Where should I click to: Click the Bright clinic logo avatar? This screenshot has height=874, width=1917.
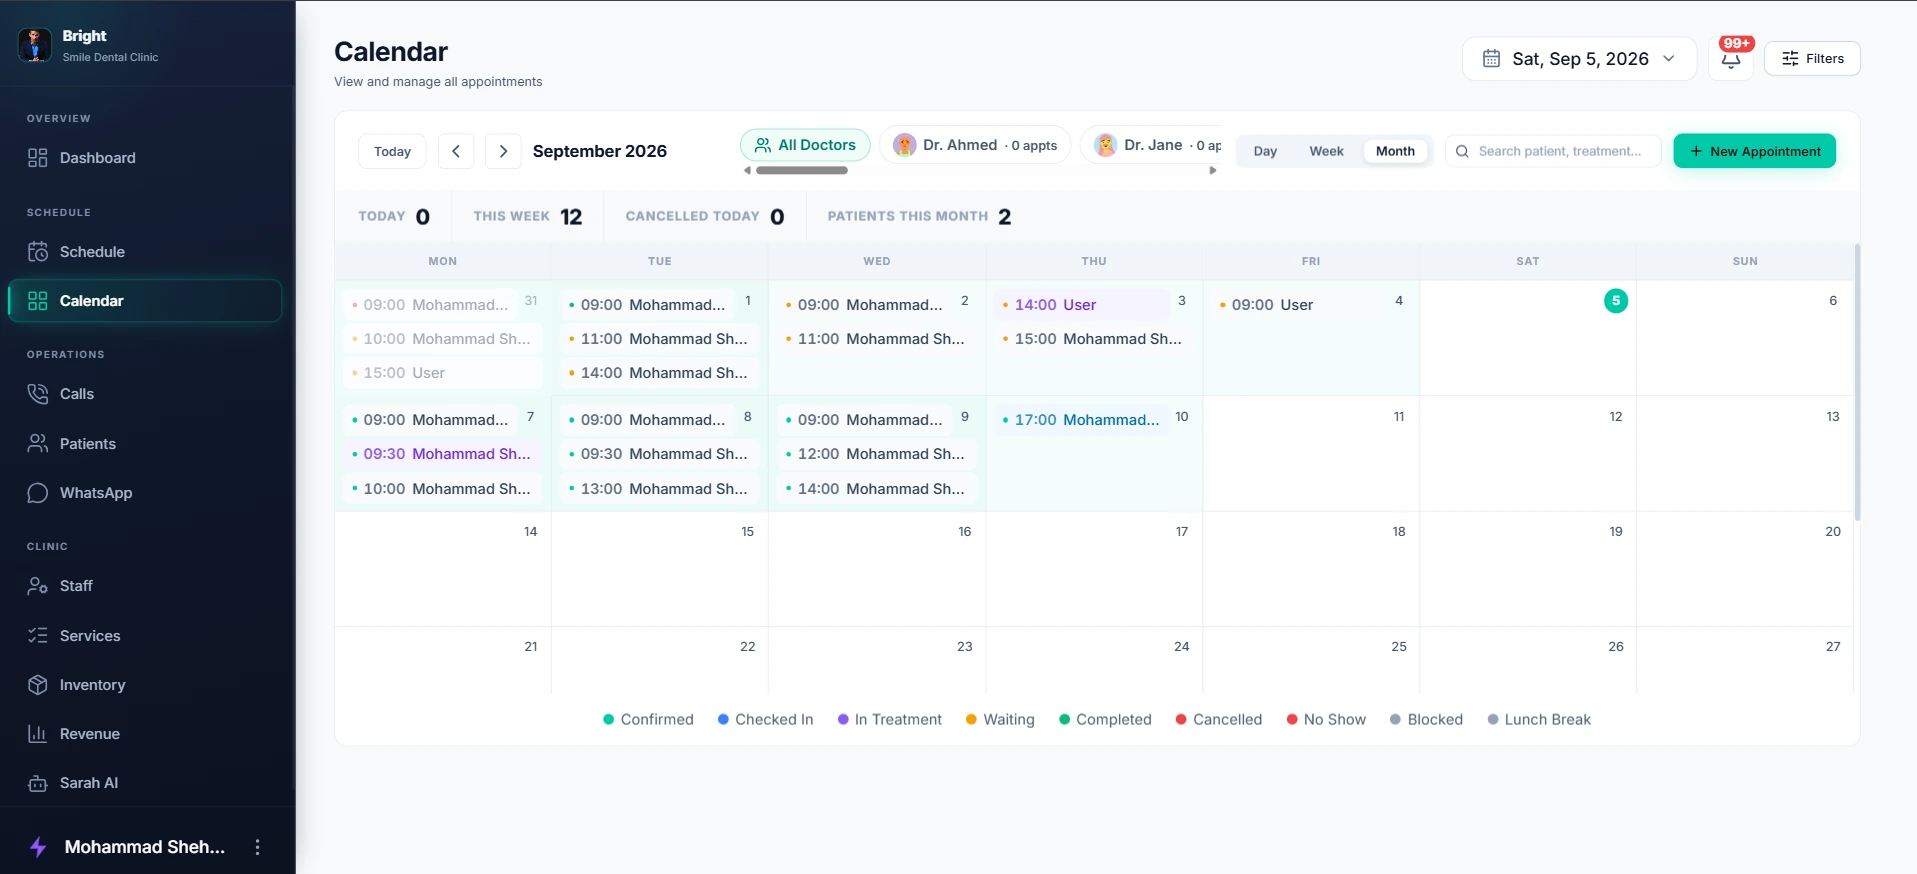(35, 45)
